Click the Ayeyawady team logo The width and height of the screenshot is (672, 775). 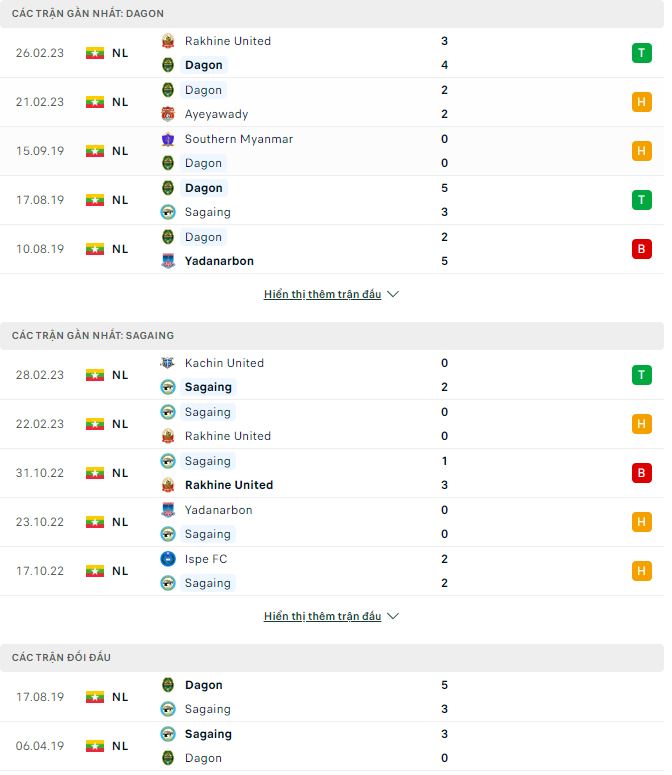point(168,114)
